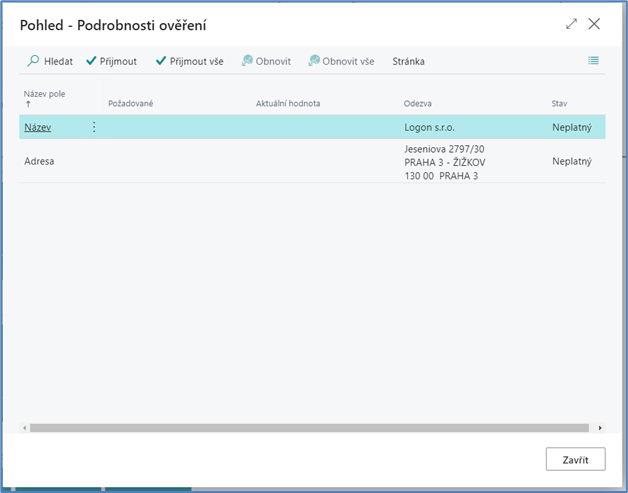The width and height of the screenshot is (628, 493).
Task: Open the list view options icon
Action: click(593, 61)
